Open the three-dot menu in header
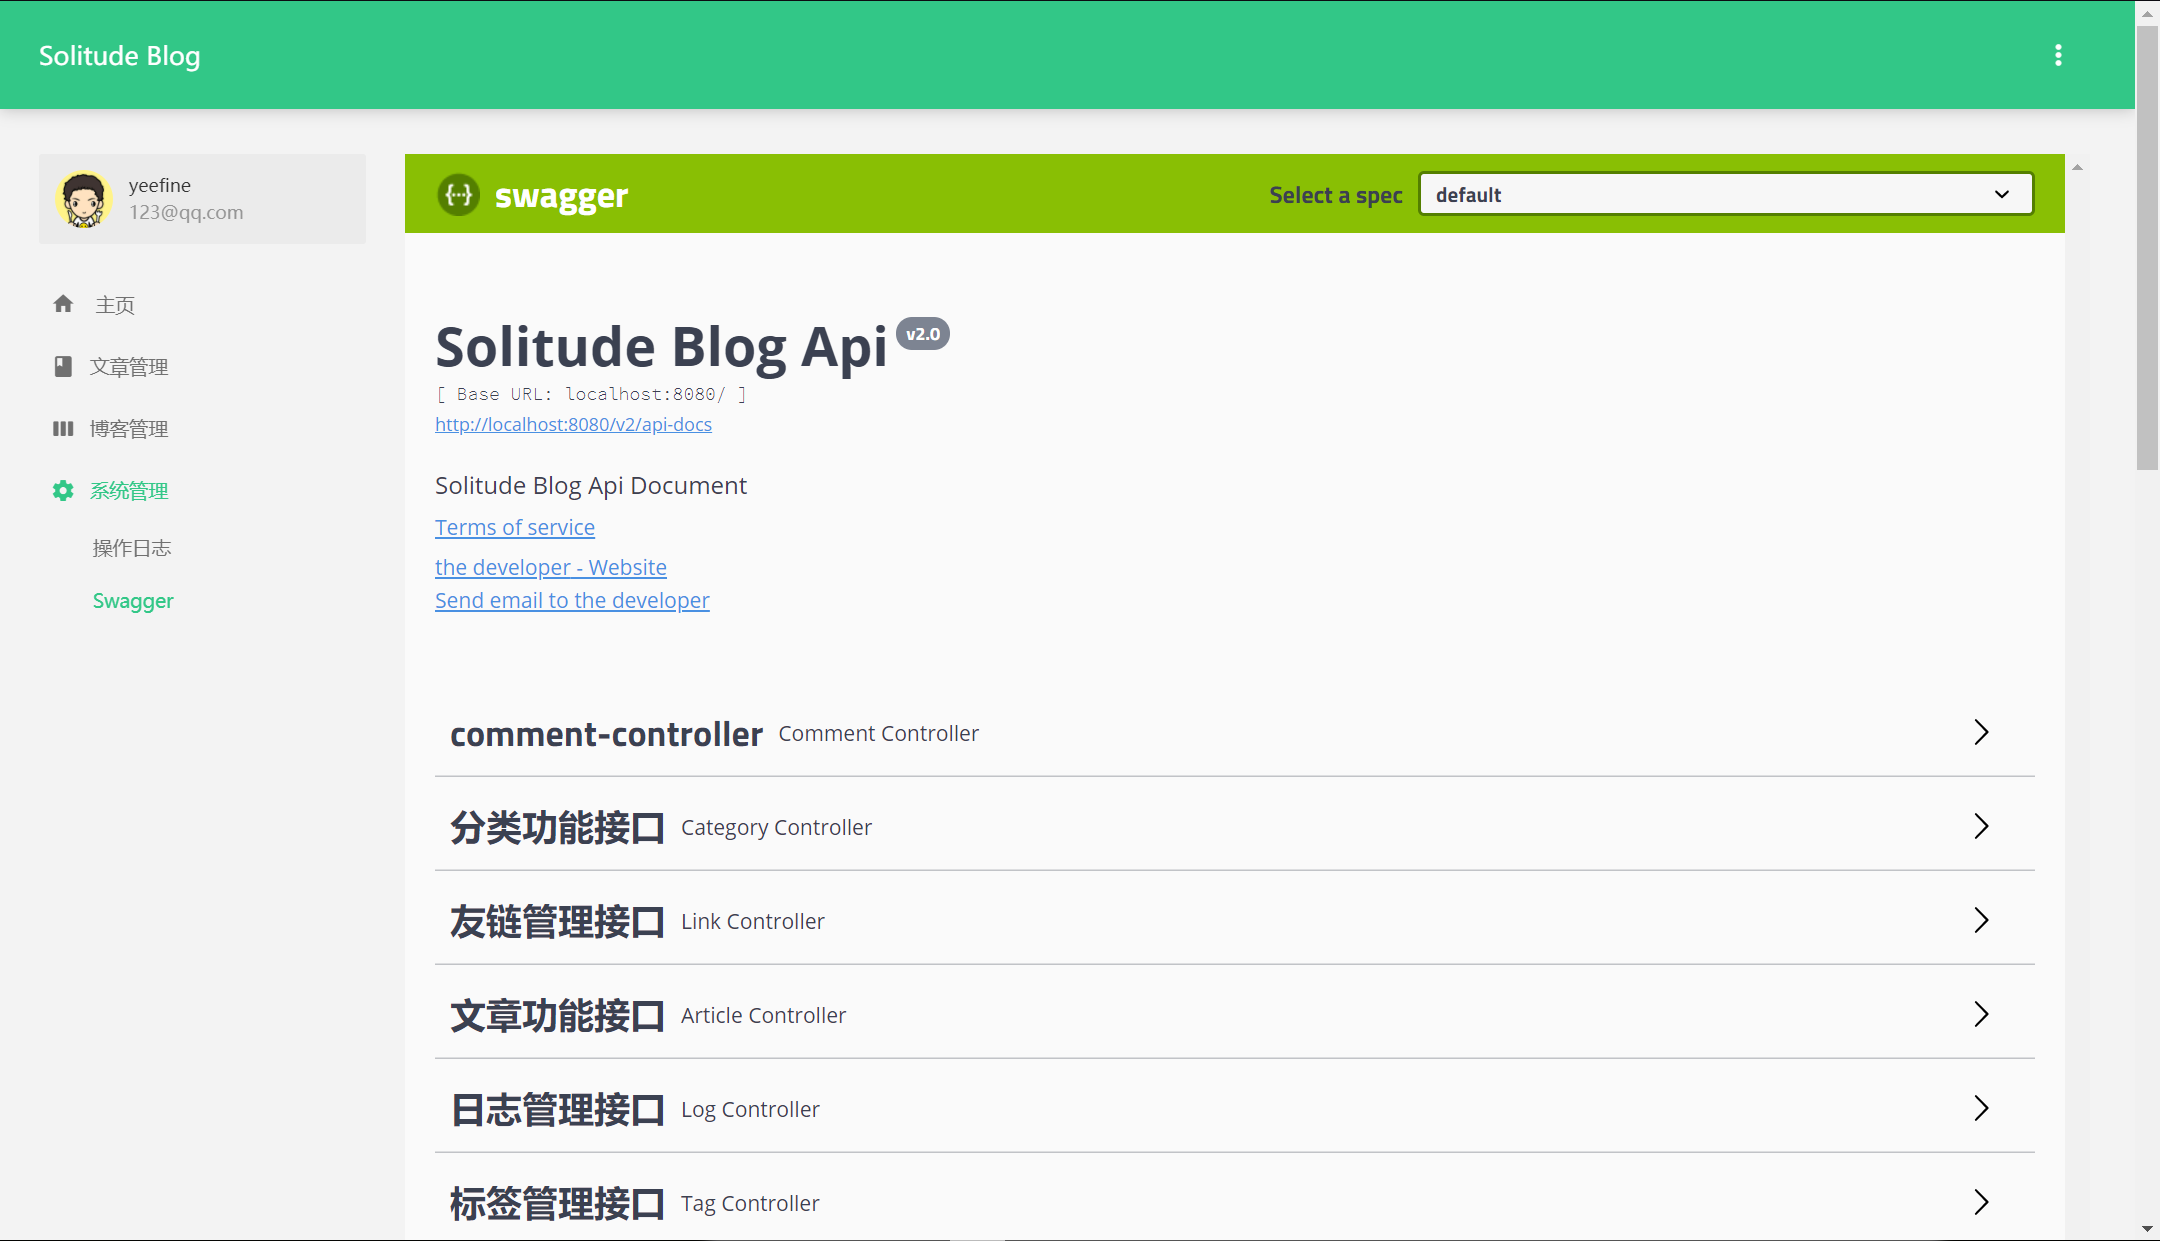Image resolution: width=2160 pixels, height=1241 pixels. pos(2058,55)
